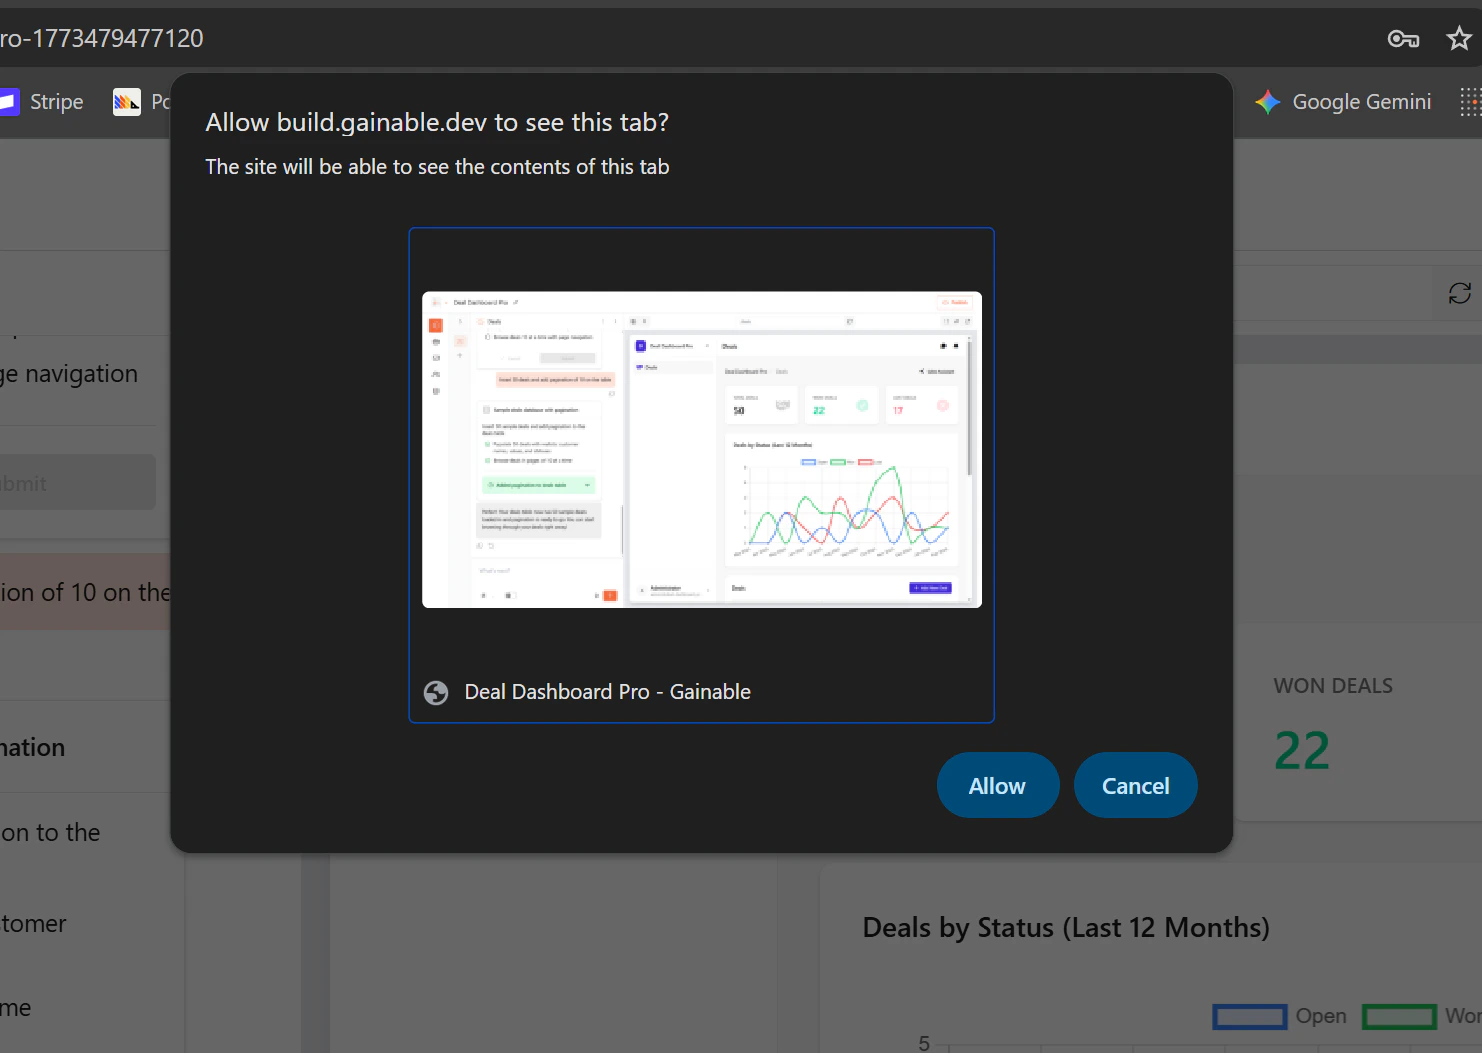Viewport: 1482px width, 1053px height.
Task: Toggle the Won series in the chart legend
Action: (1399, 1016)
